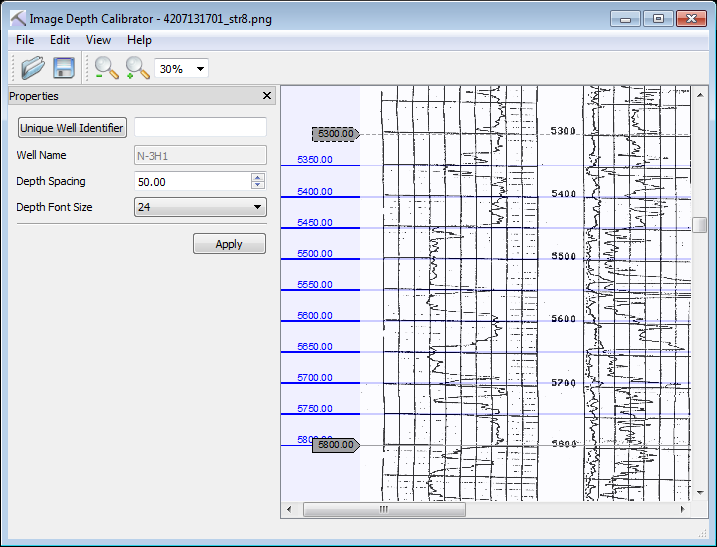This screenshot has width=717, height=547.
Task: Click the application logo in title bar
Action: coord(17,18)
